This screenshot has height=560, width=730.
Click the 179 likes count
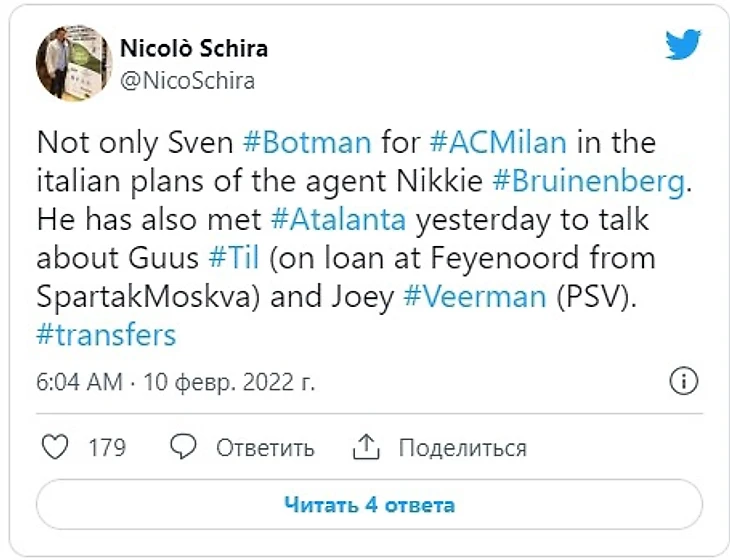pos(107,447)
